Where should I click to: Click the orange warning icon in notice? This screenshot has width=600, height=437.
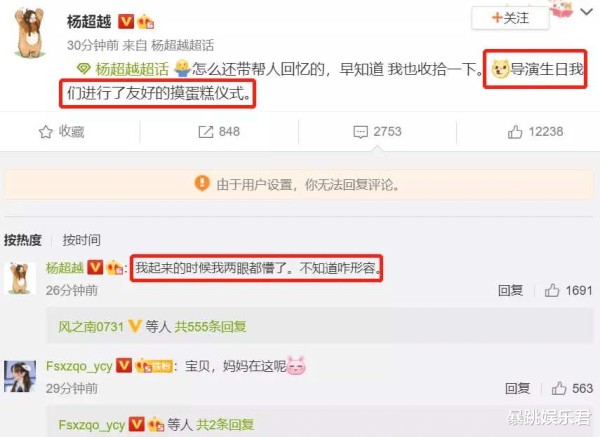pos(202,183)
